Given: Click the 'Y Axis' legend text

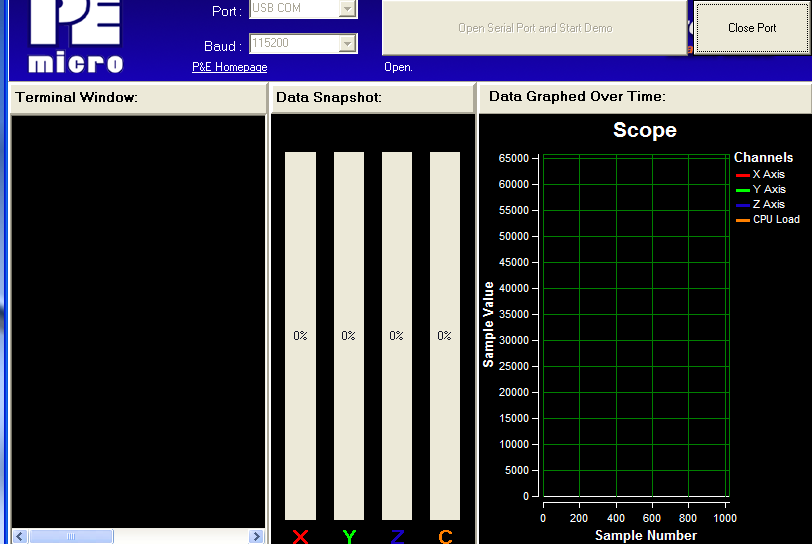Looking at the screenshot, I should [769, 190].
